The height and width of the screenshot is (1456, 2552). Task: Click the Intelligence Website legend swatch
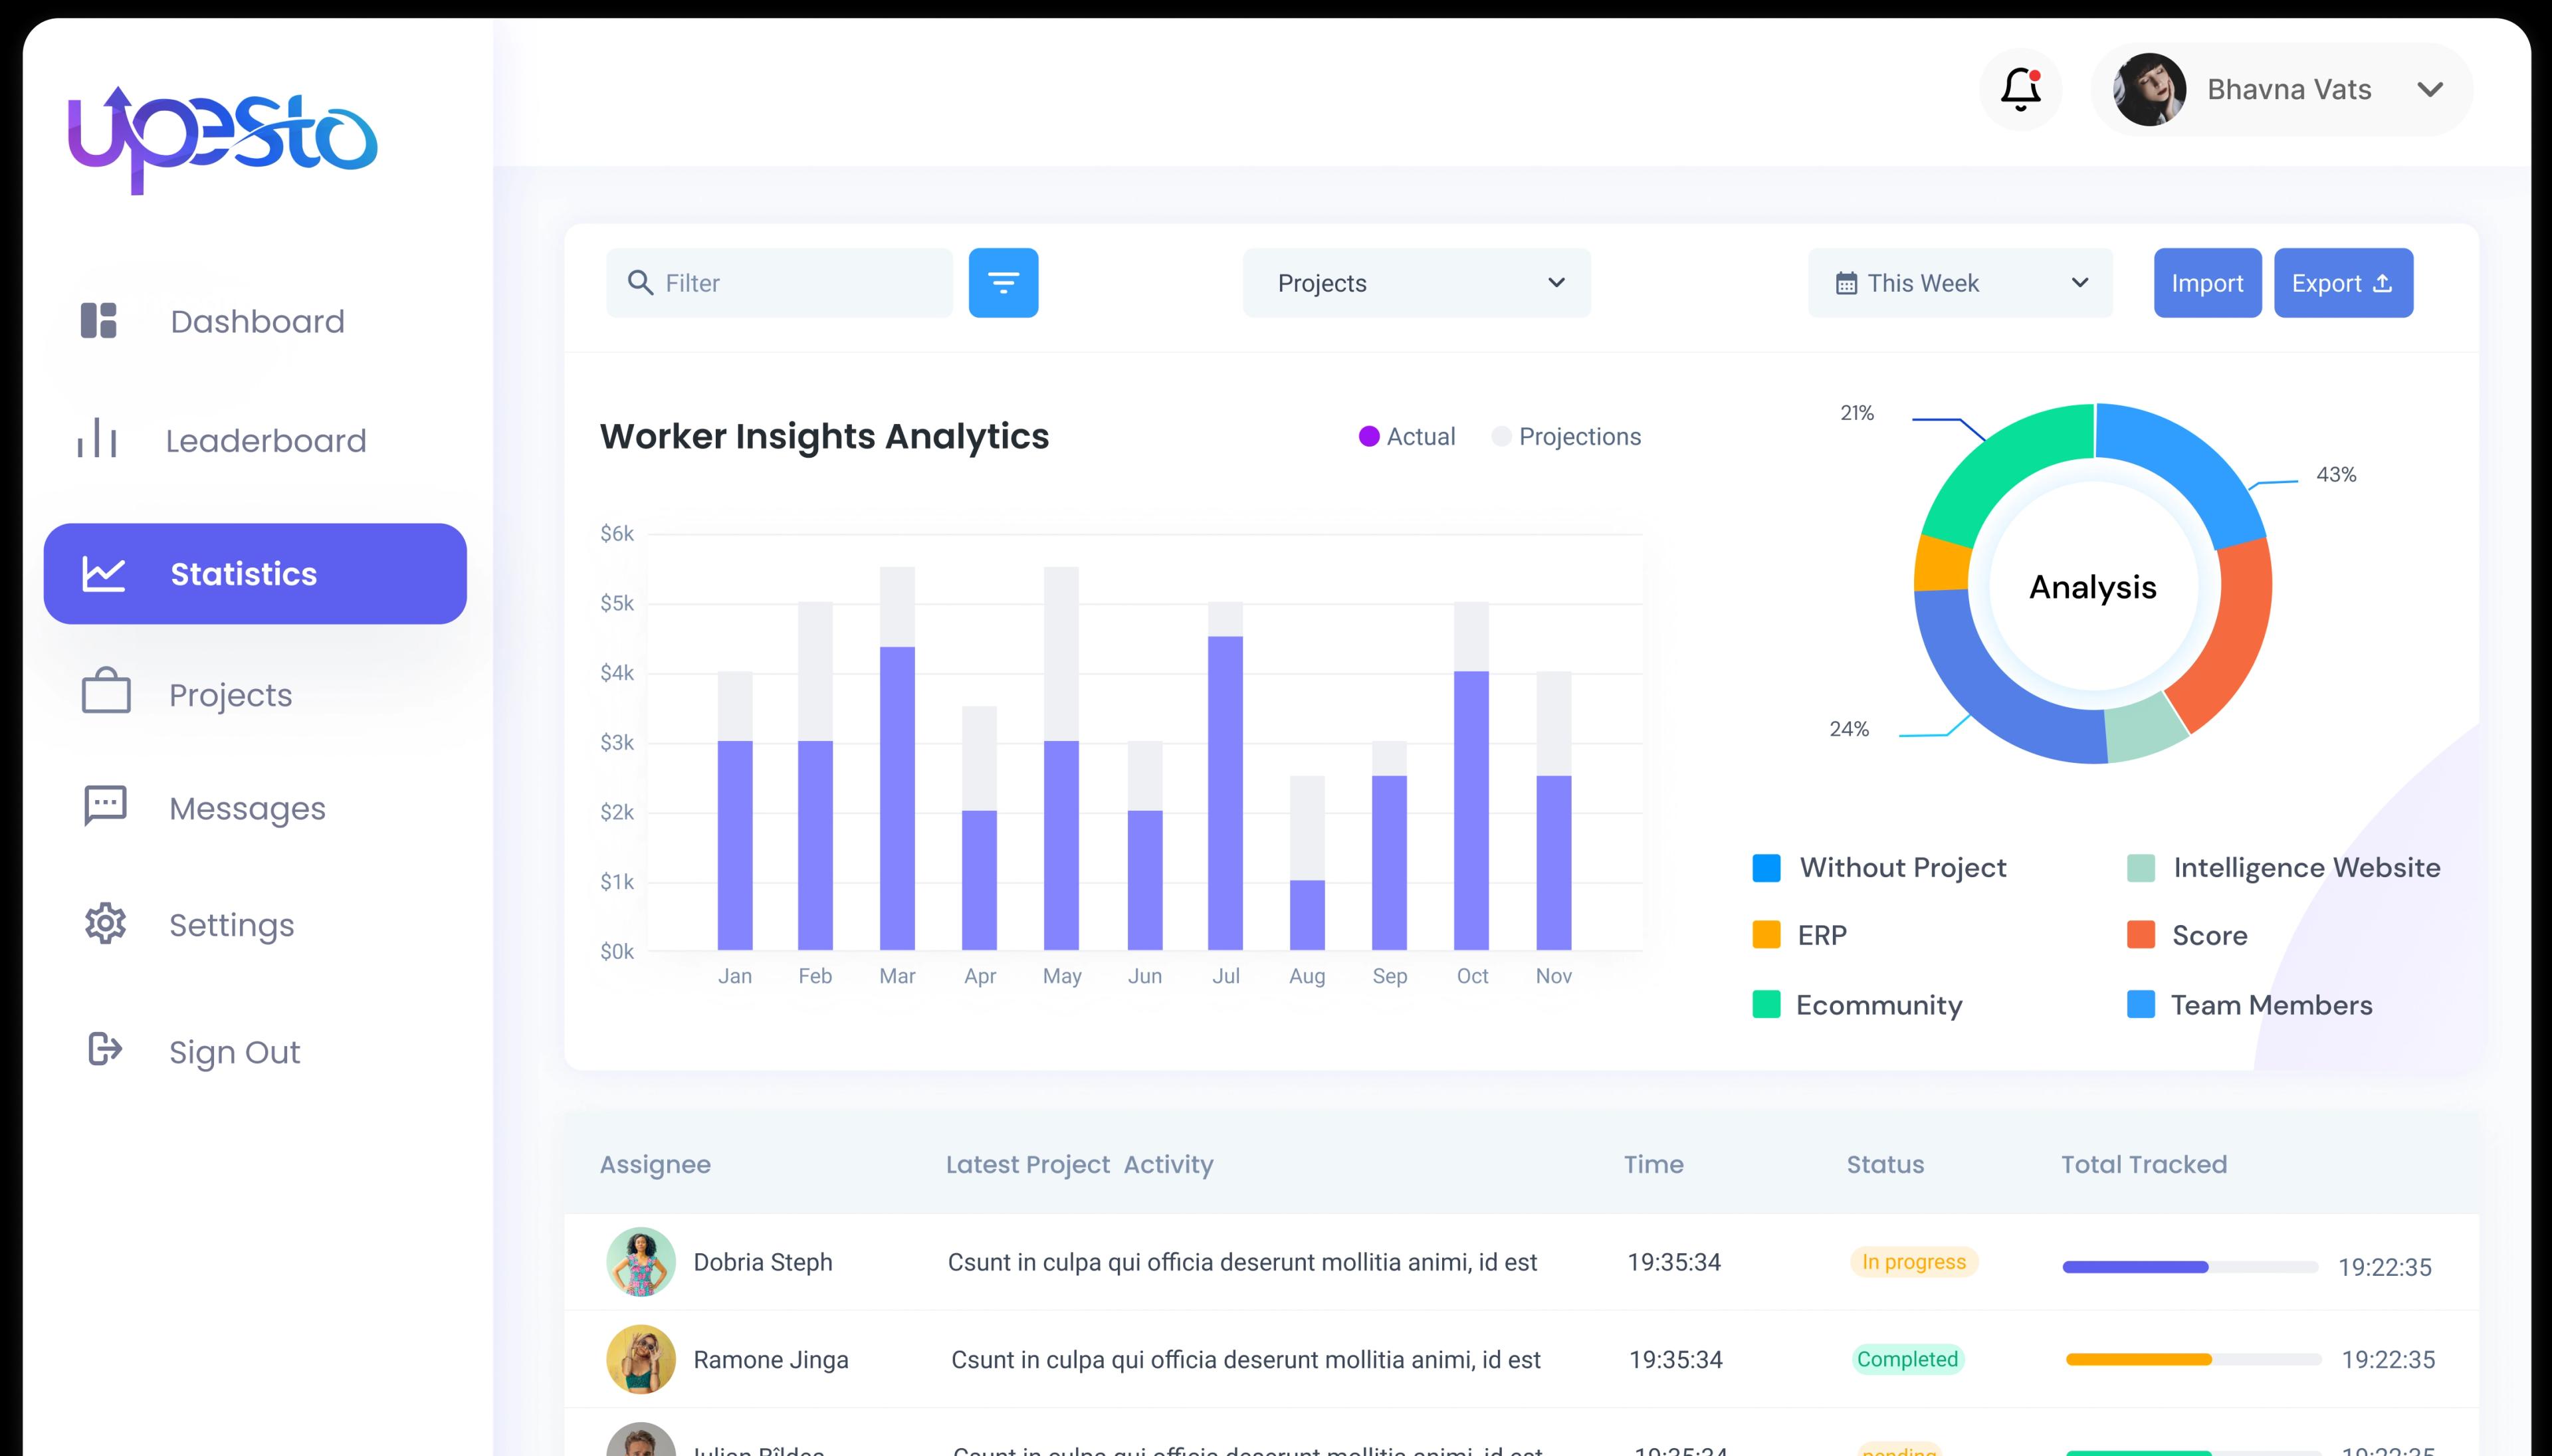coord(2140,867)
